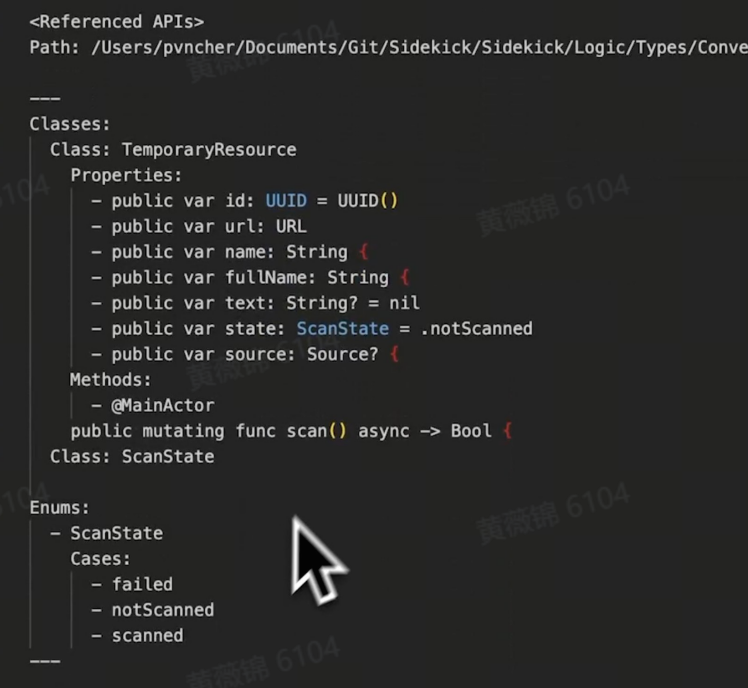The width and height of the screenshot is (748, 688).
Task: Click the text: String? = nil line
Action: coord(255,303)
